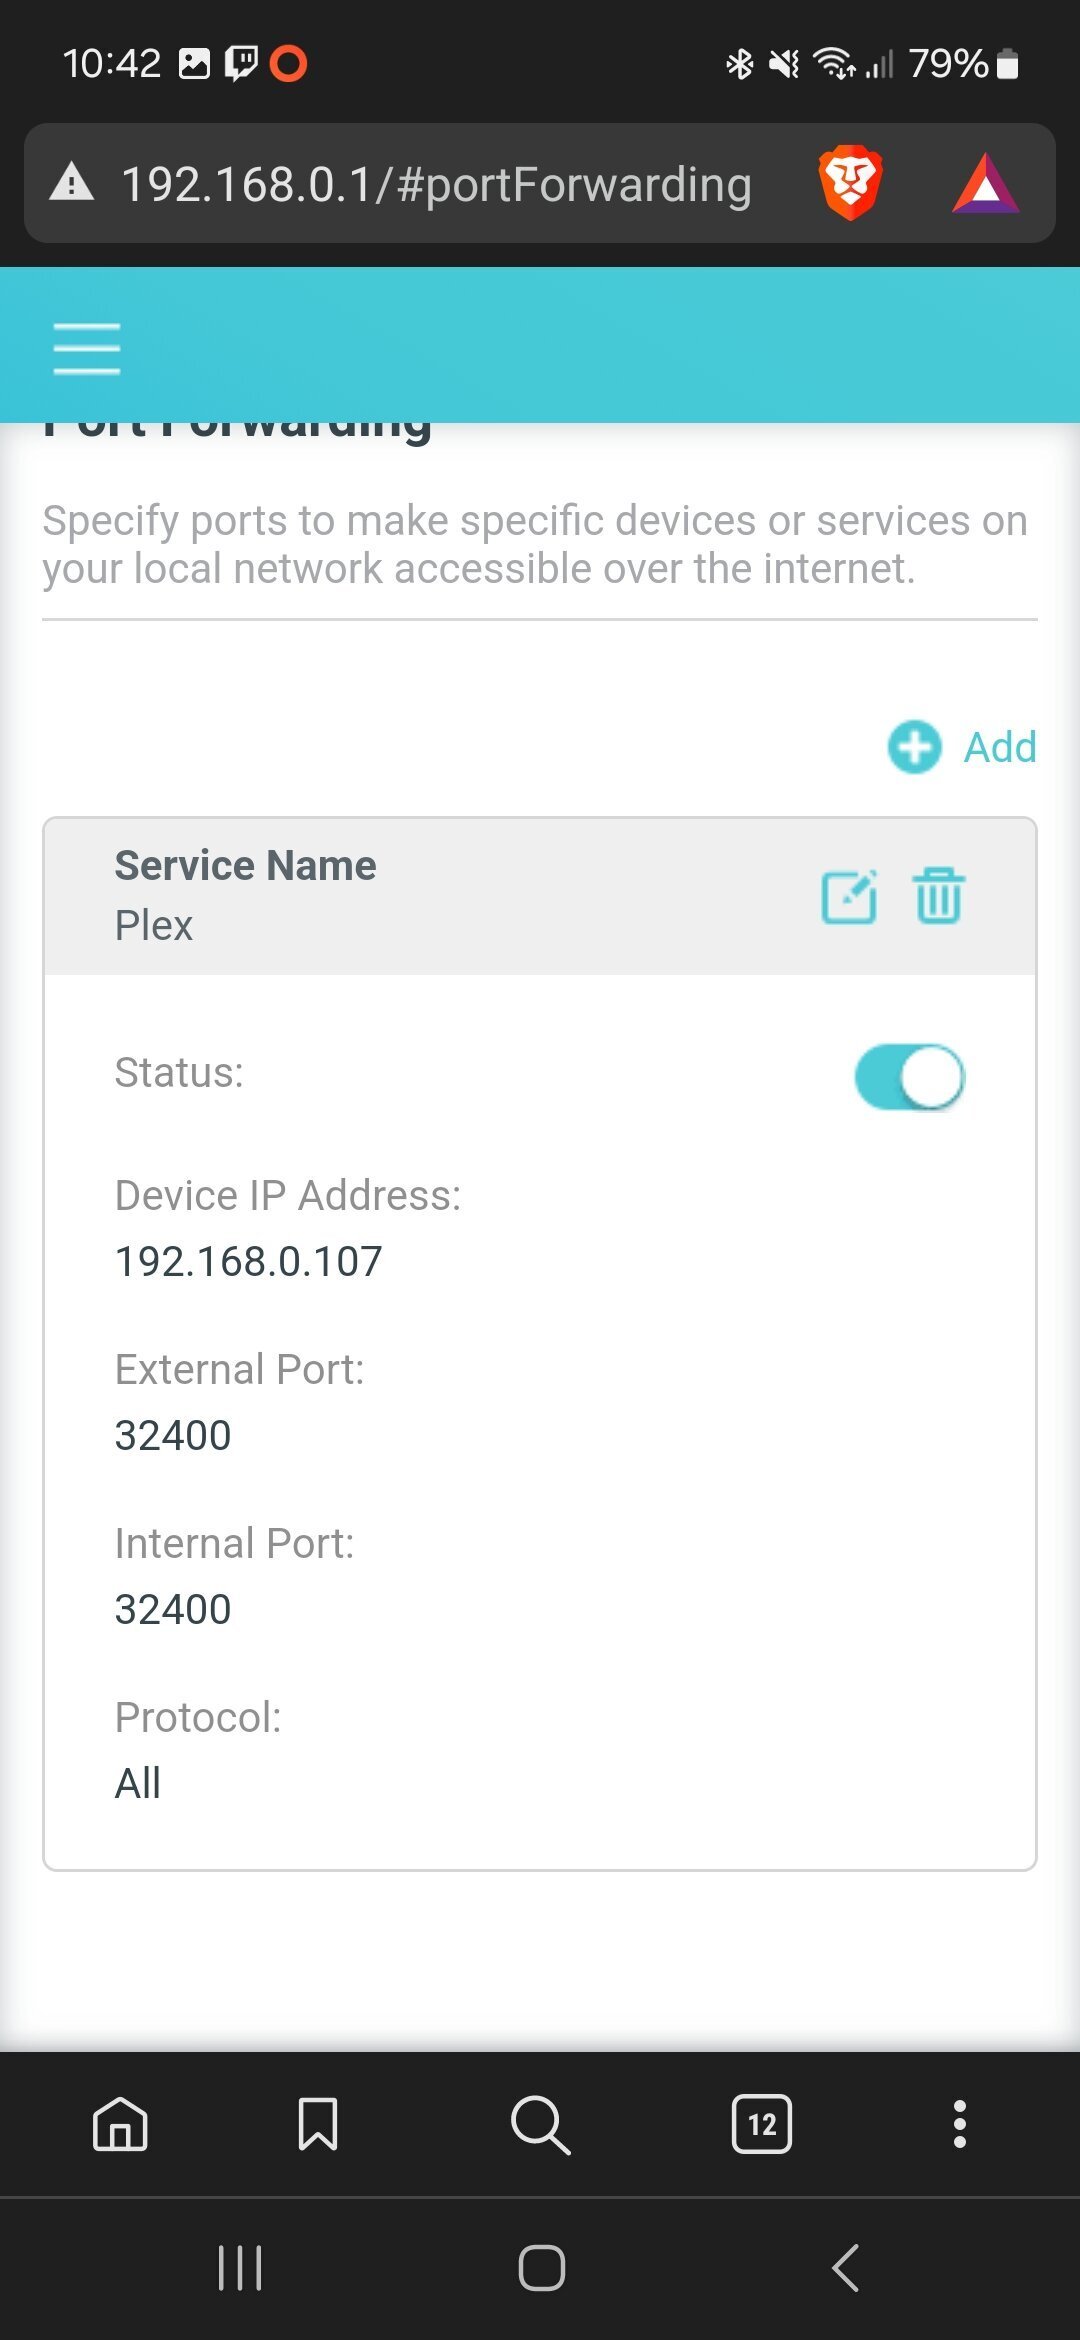This screenshot has height=2340, width=1080.
Task: Toggle the Plex Status switch
Action: pos(909,1077)
